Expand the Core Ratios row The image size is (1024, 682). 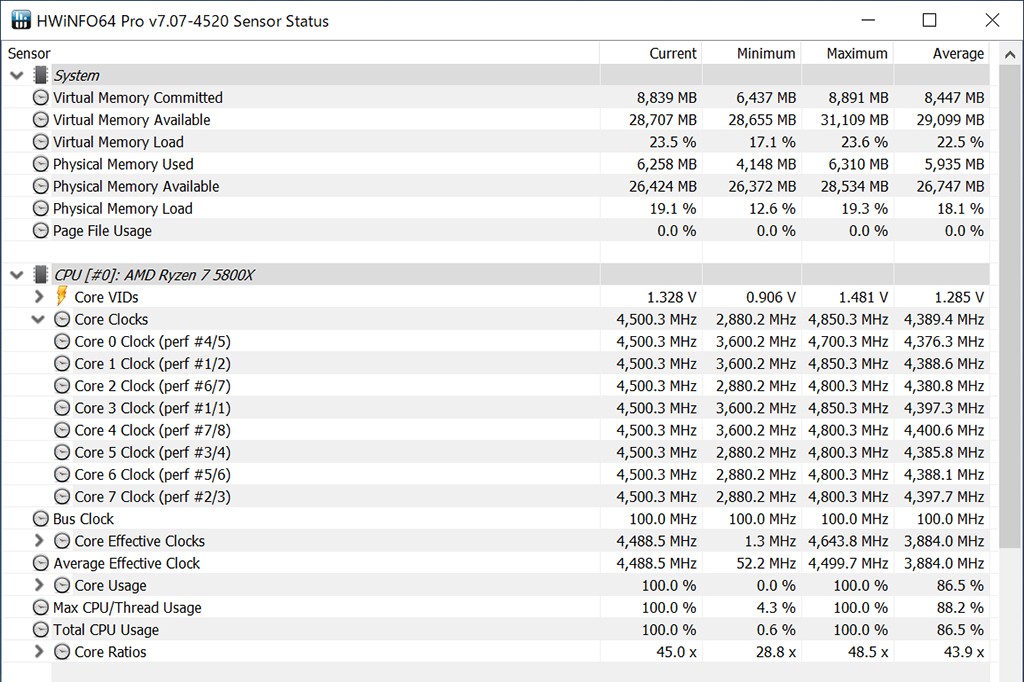click(x=39, y=652)
